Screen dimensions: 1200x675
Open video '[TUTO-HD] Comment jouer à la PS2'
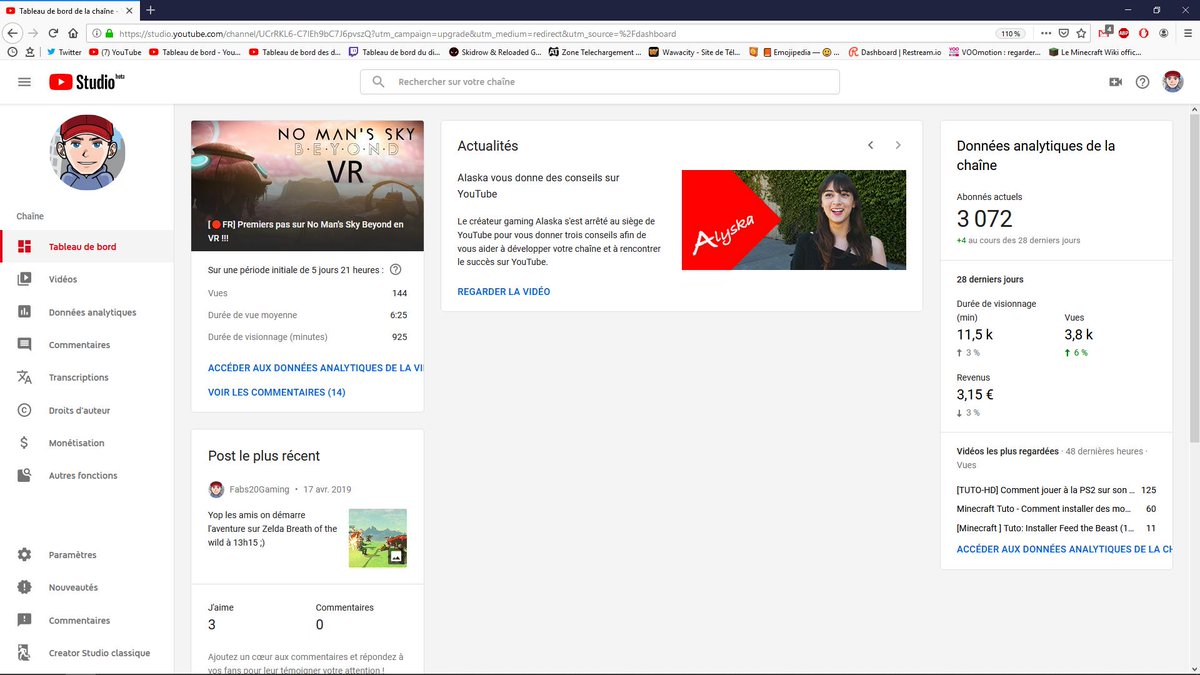(1043, 490)
